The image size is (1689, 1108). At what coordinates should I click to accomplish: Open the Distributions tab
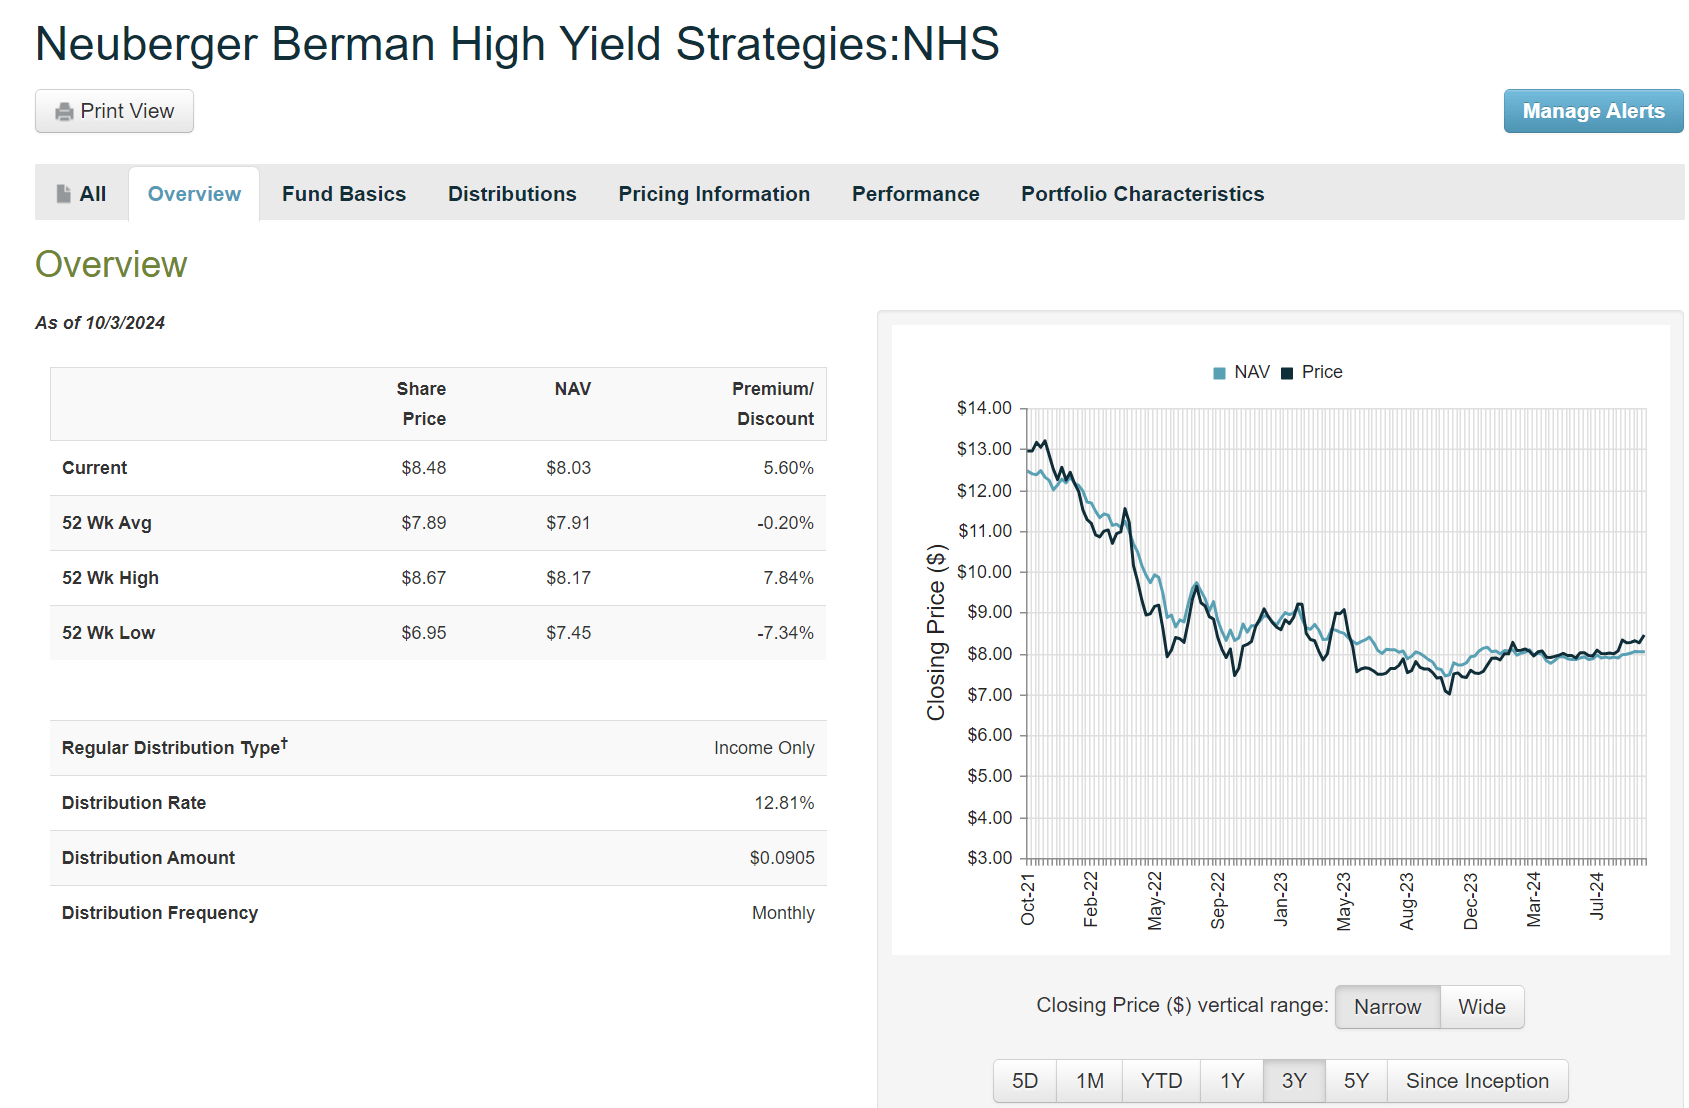[x=512, y=194]
